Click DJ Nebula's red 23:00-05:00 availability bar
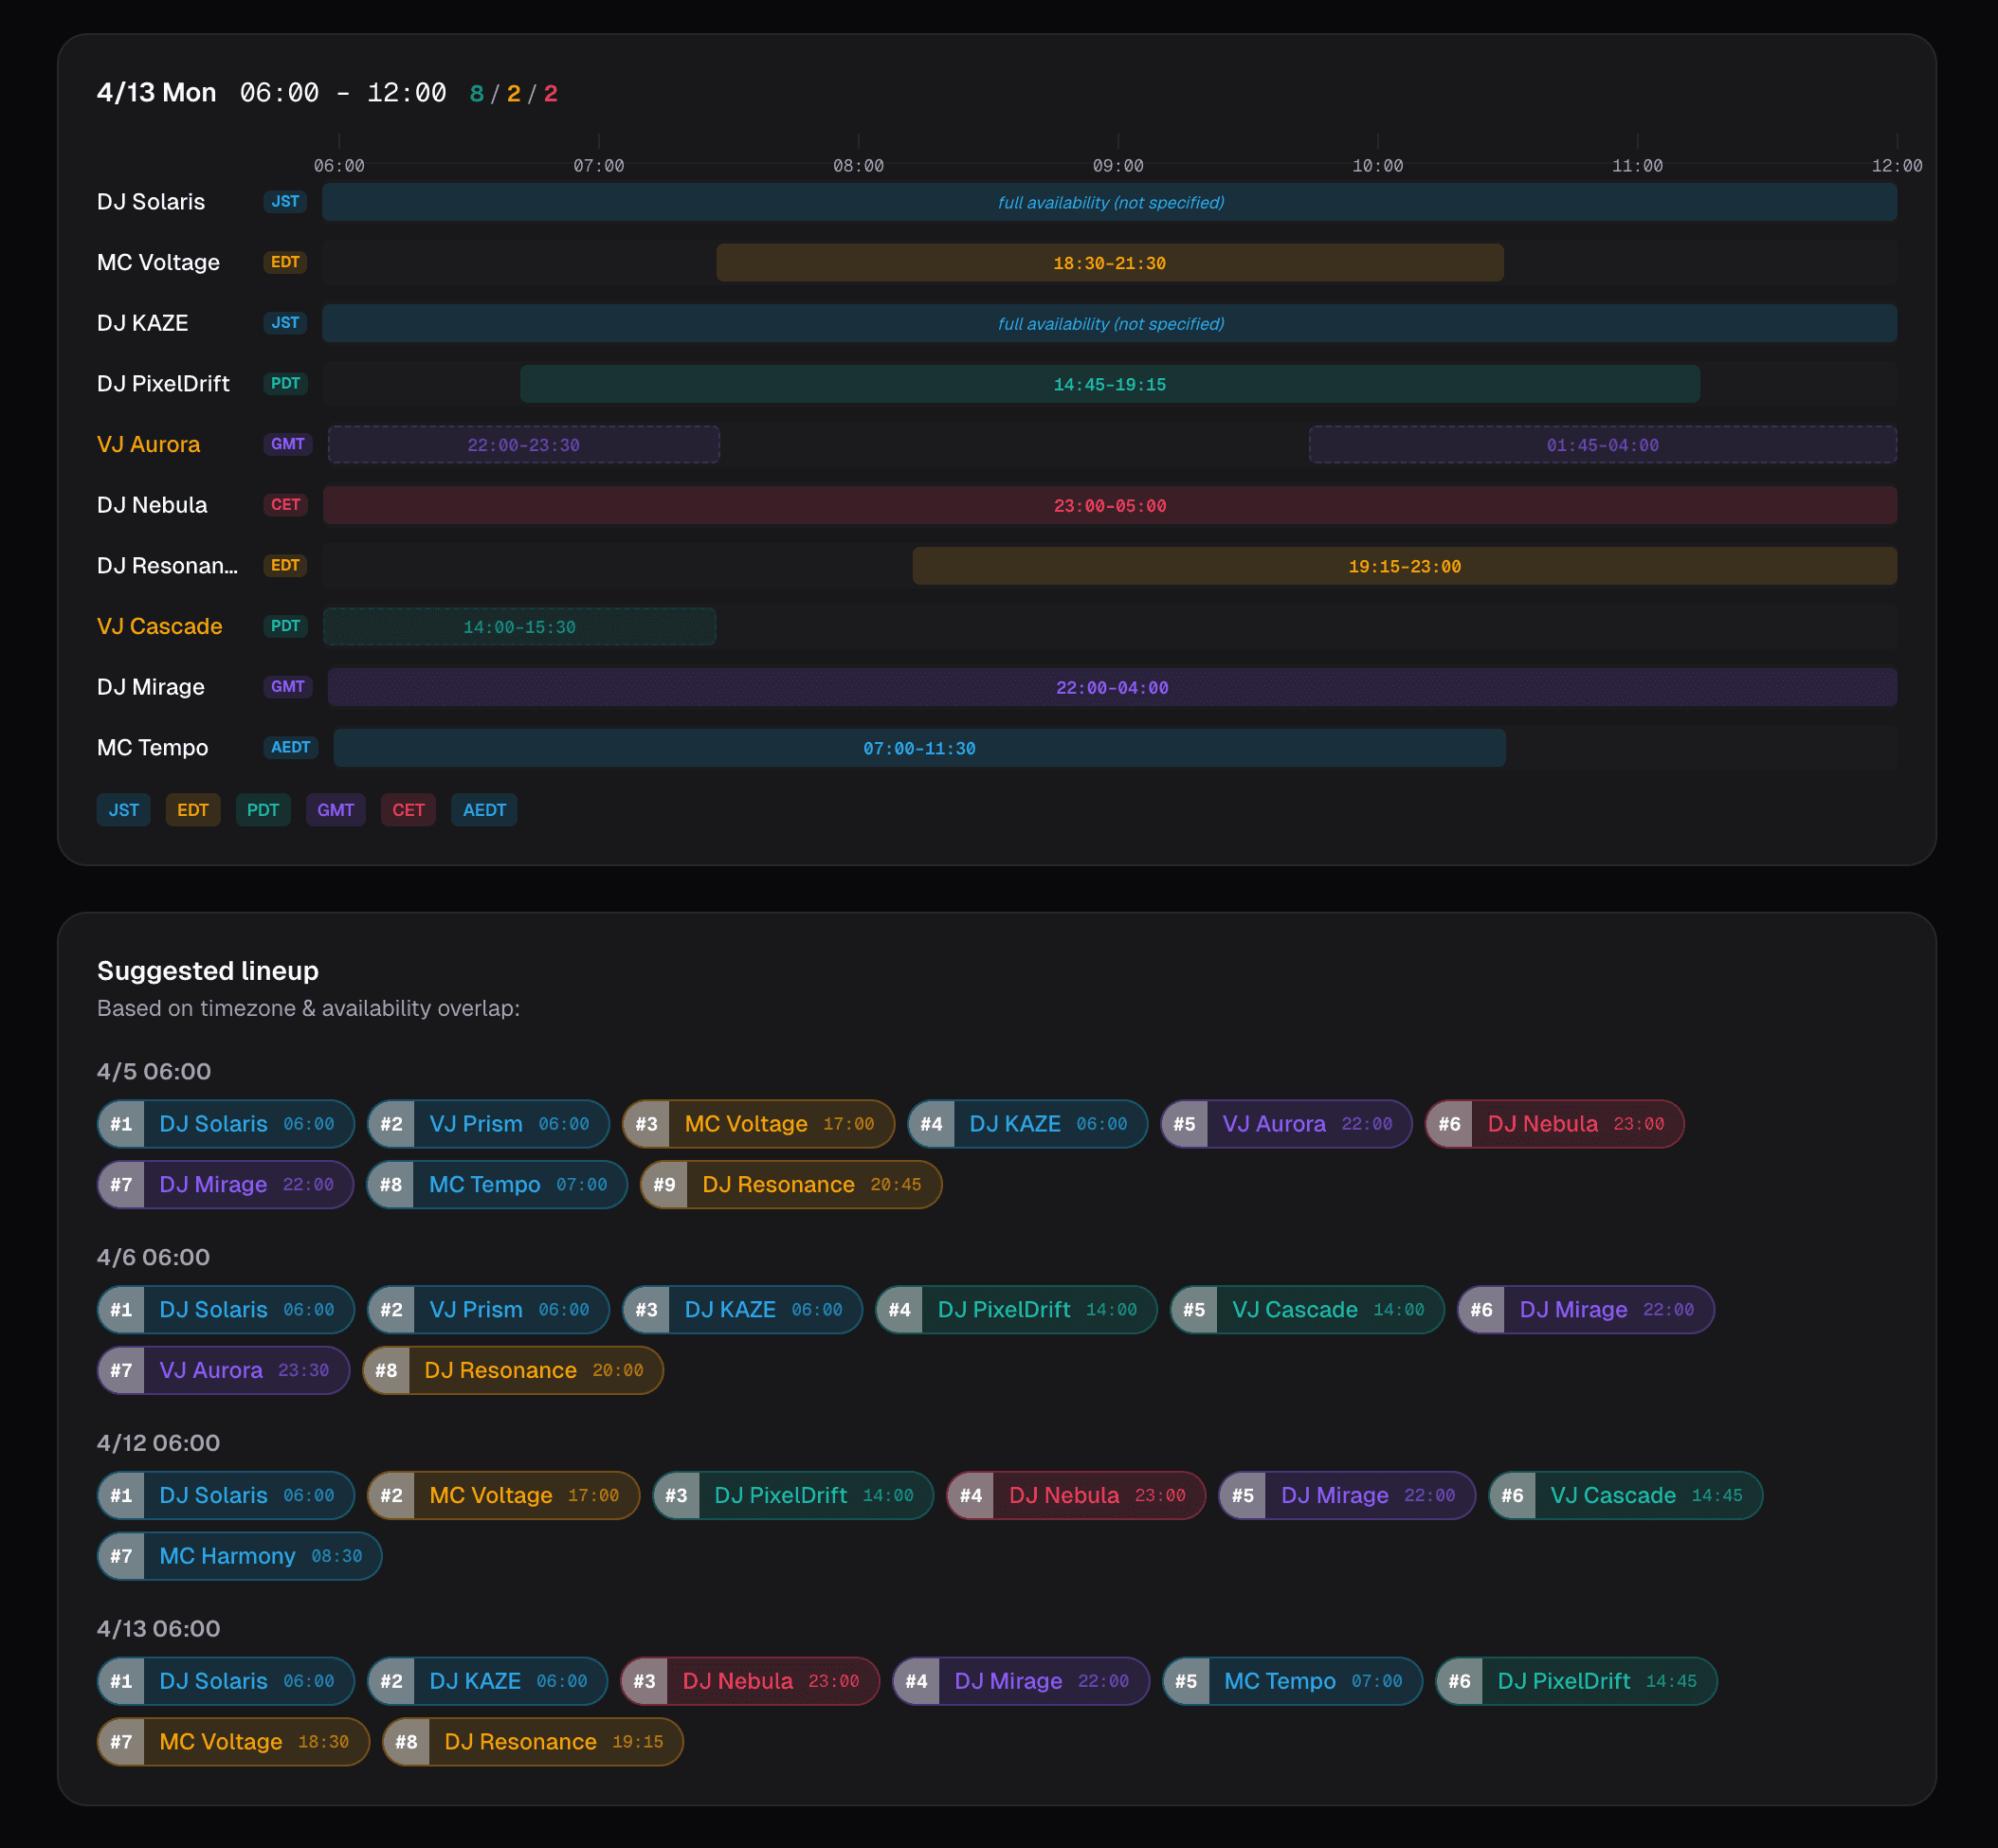 [1108, 505]
